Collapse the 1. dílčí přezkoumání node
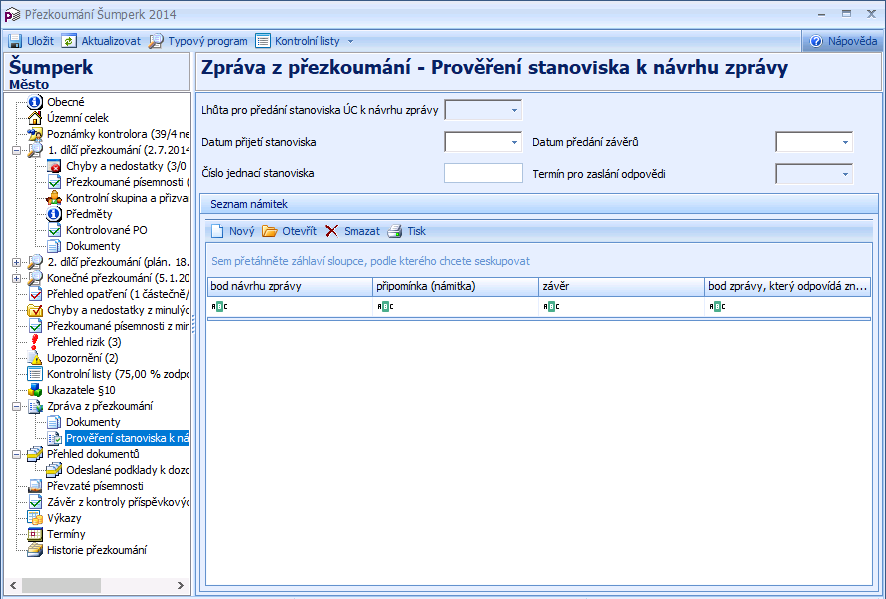Viewport: 886px width, 599px height. coord(16,150)
